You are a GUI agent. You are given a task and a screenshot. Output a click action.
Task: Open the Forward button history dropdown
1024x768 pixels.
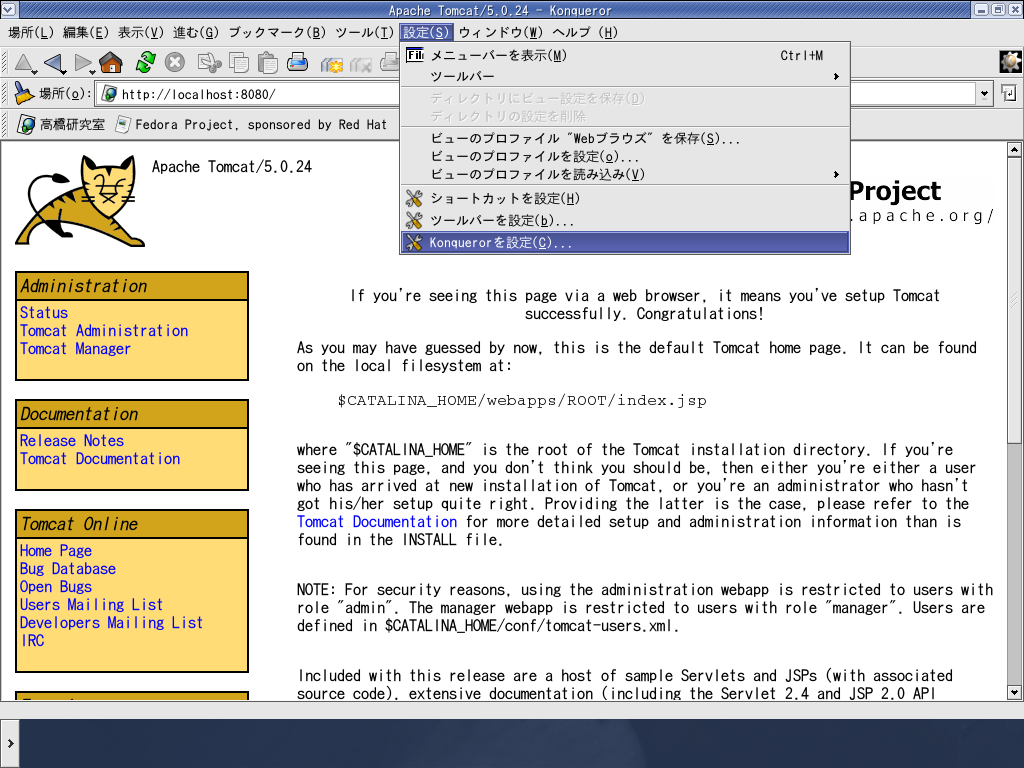pos(93,72)
